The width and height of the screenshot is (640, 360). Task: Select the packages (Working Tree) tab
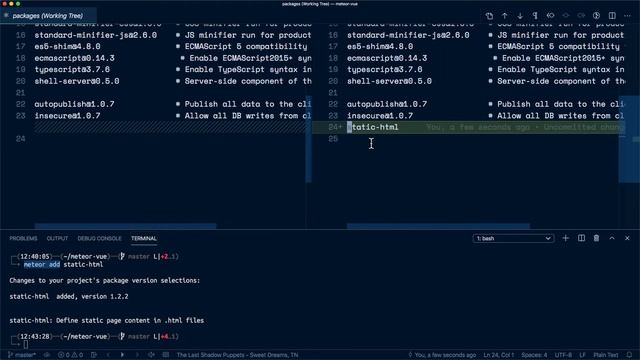[x=48, y=16]
